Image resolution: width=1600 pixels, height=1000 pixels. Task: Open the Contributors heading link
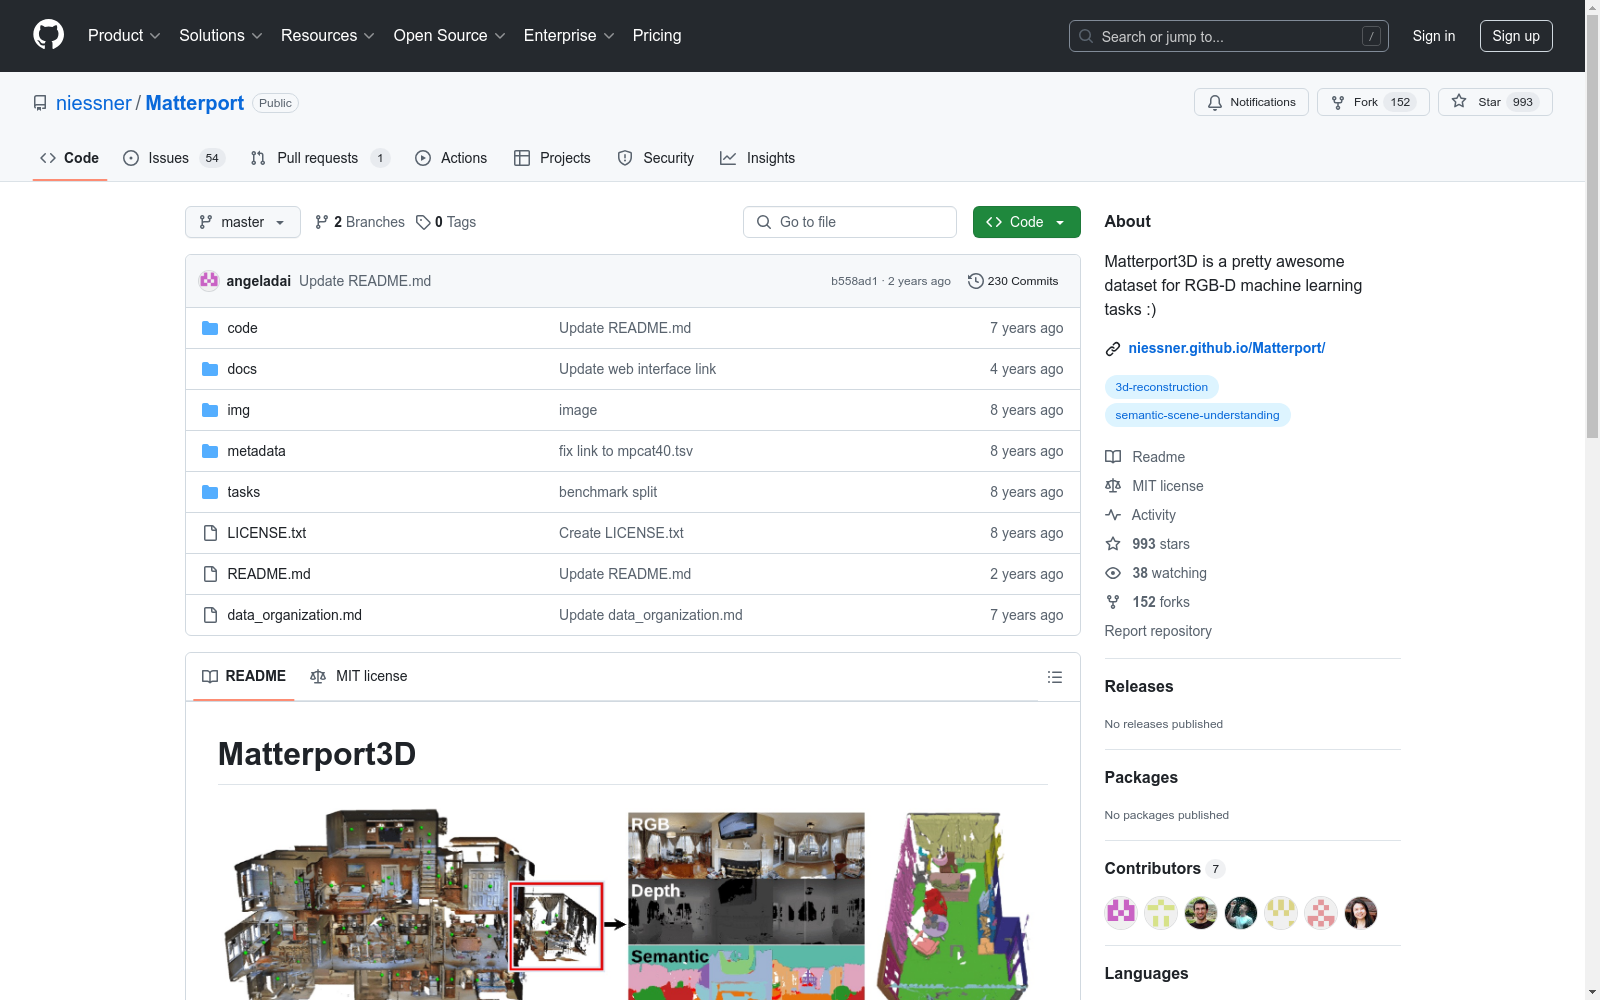coord(1164,868)
